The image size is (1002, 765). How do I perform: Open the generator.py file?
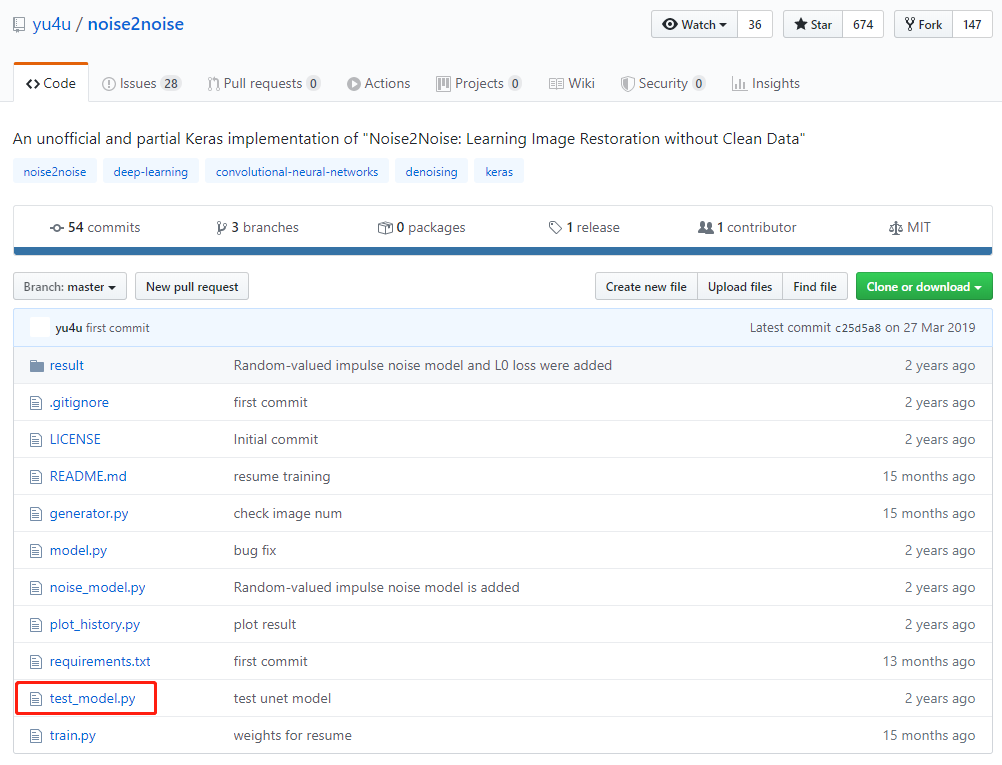(x=89, y=514)
